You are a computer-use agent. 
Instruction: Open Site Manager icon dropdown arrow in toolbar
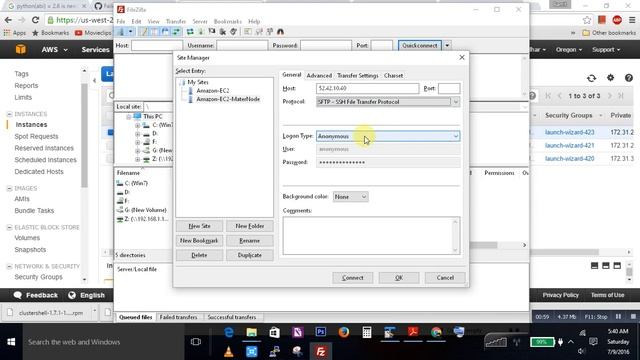coord(130,32)
